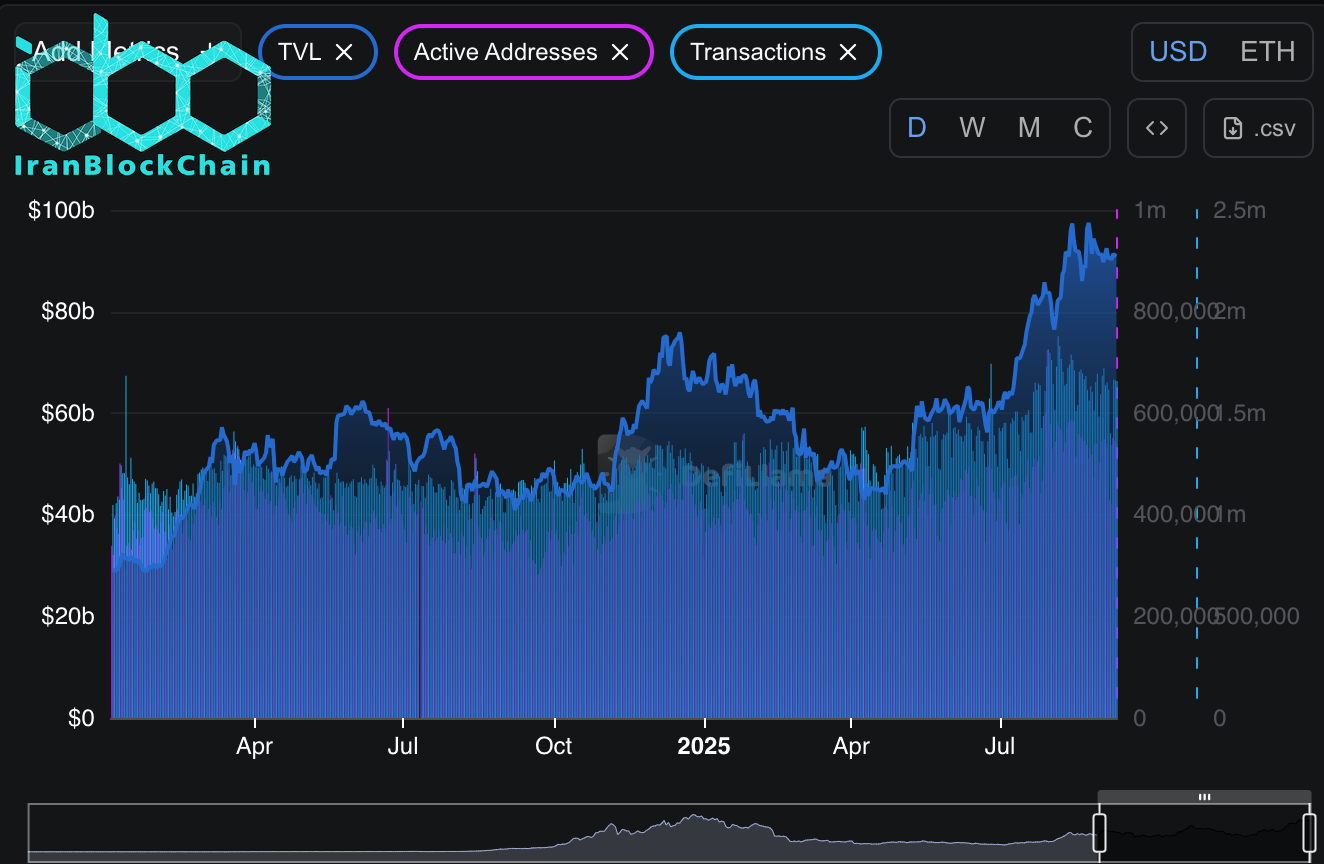Switch the currency toggle to ETH

coord(1268,52)
